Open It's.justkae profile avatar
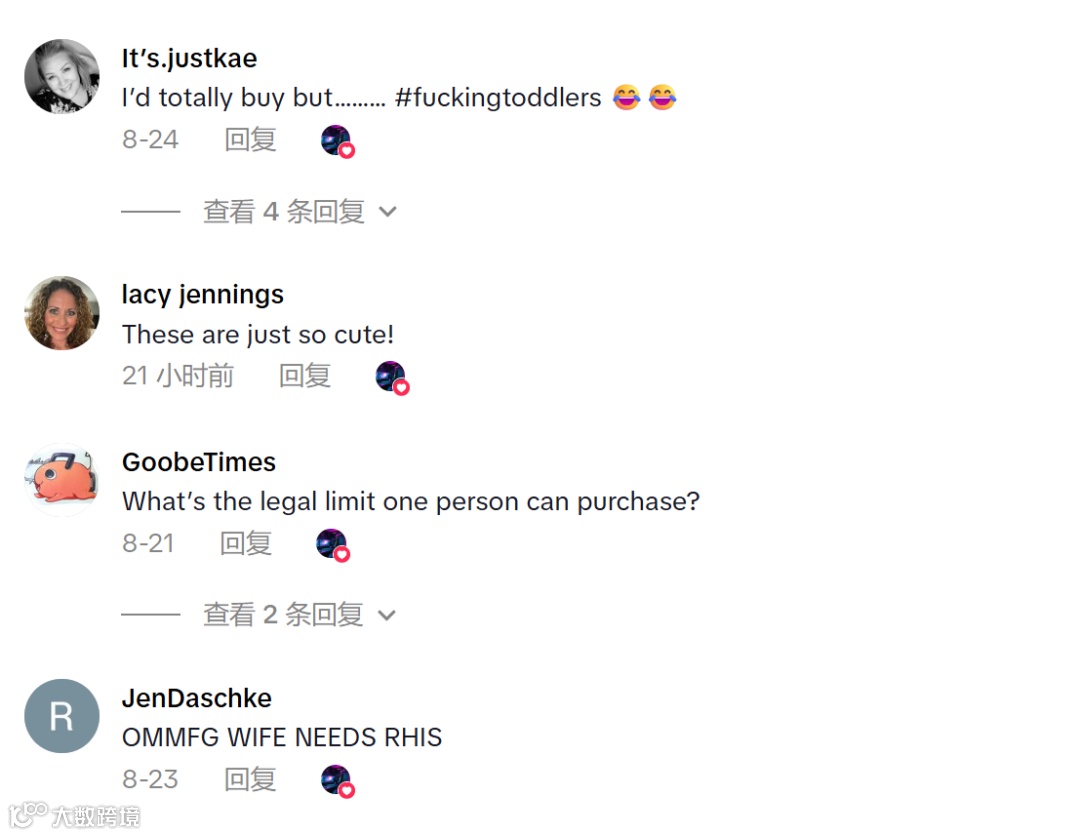Viewport: 1080px width, 836px height. [62, 76]
